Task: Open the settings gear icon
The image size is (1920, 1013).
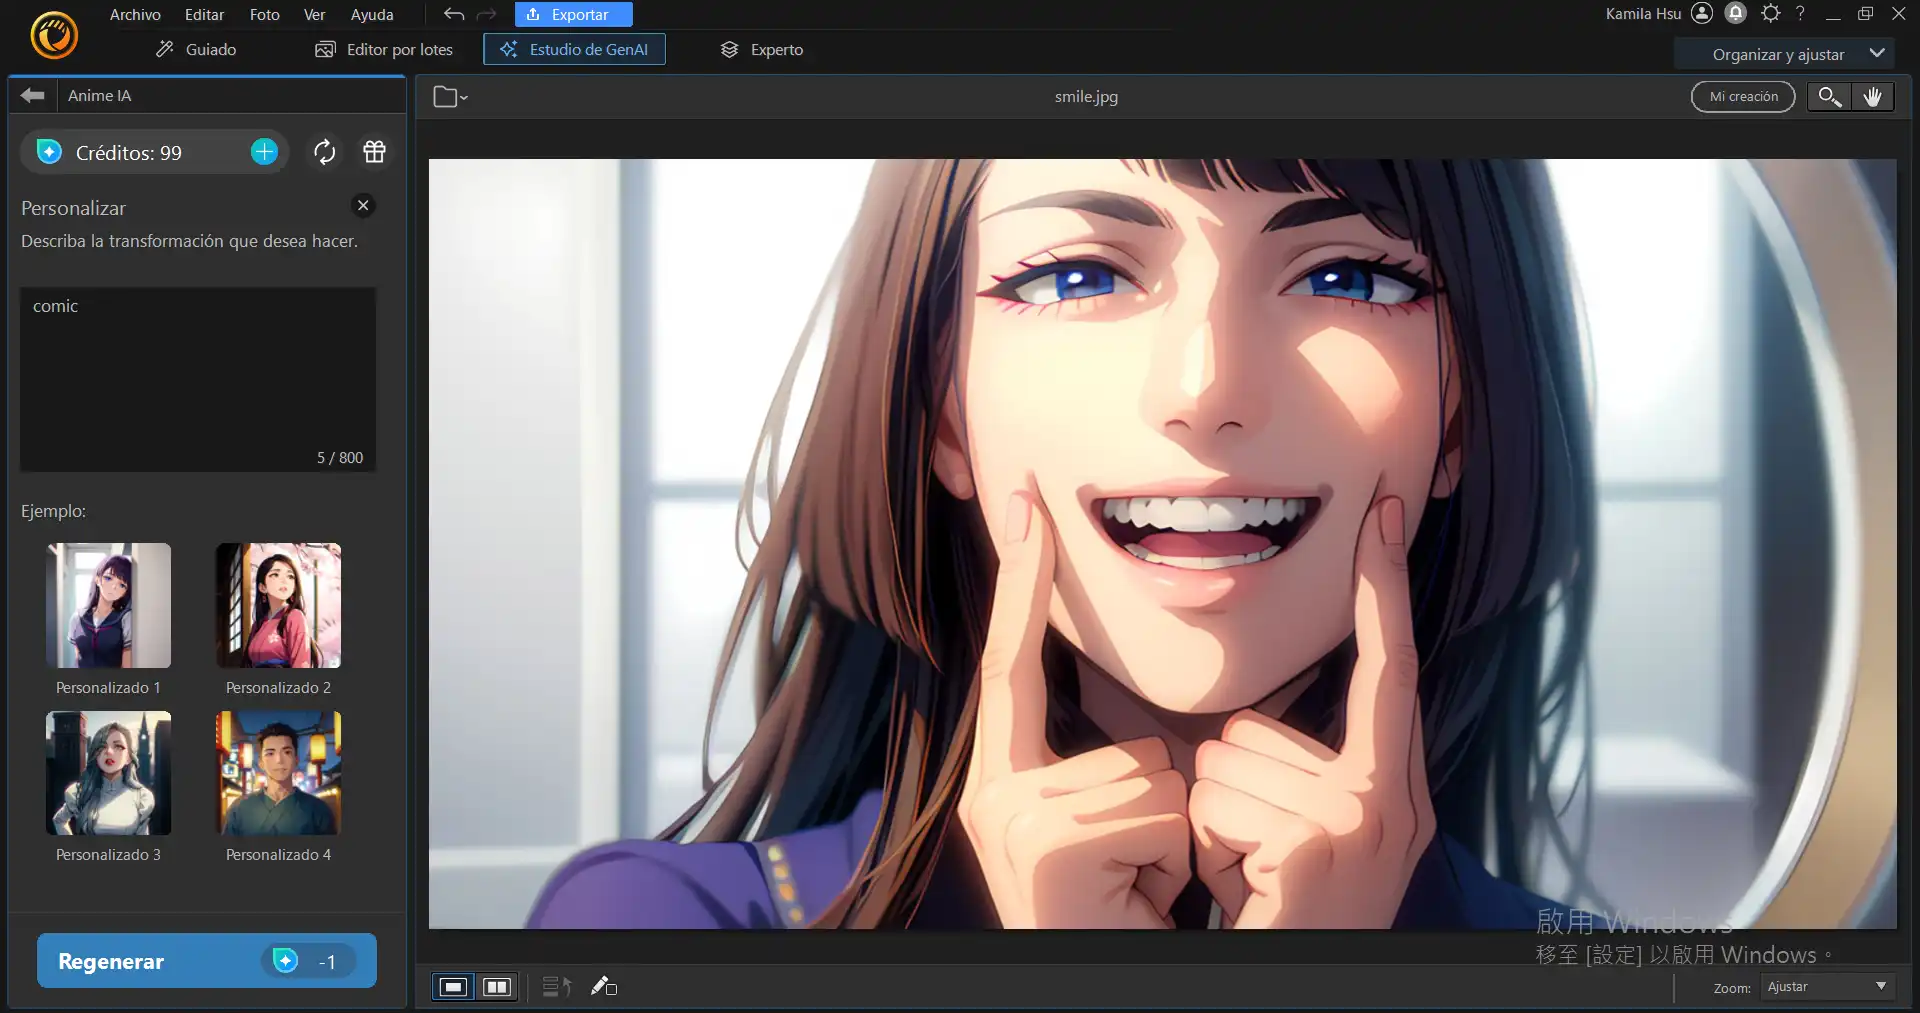Action: click(1770, 13)
